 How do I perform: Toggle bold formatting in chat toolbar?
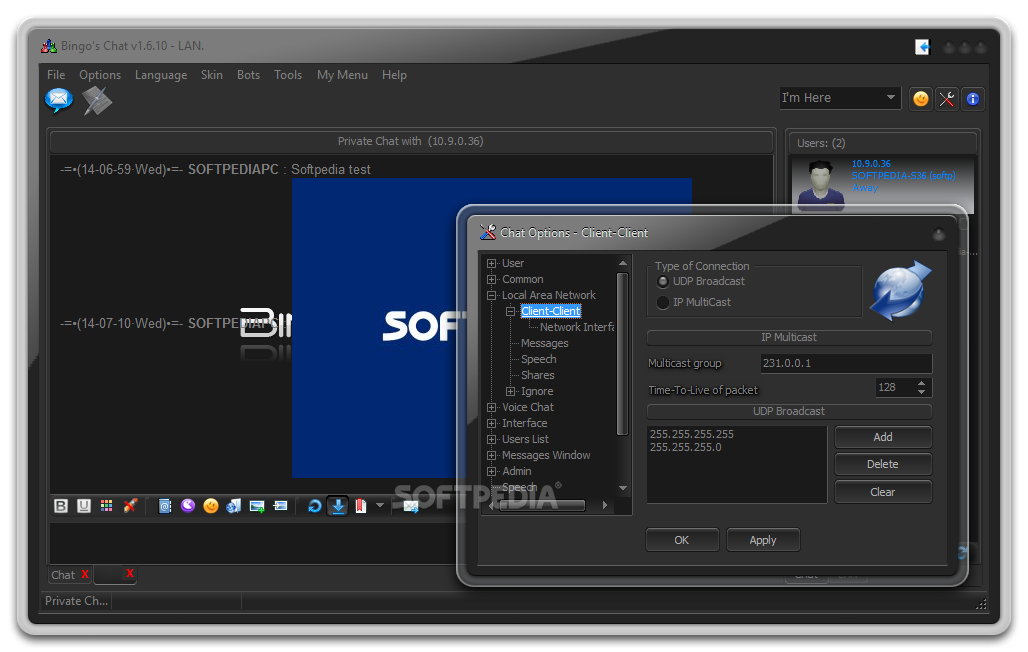[x=61, y=506]
